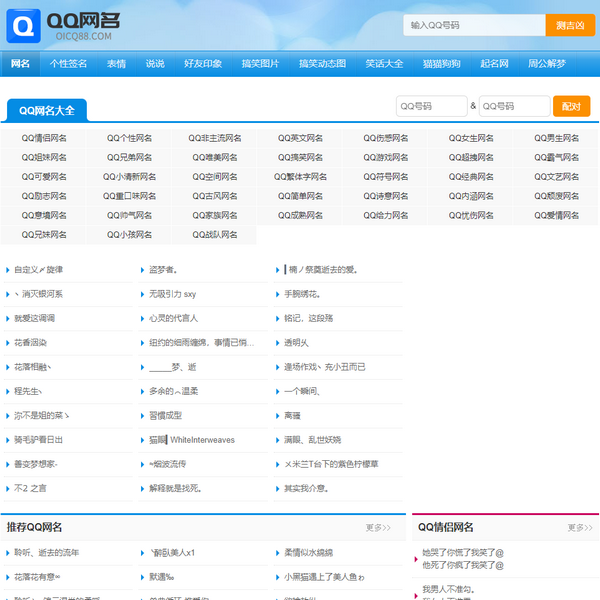
Task: Expand 更多>> in QQ情侣网名 section
Action: point(580,527)
